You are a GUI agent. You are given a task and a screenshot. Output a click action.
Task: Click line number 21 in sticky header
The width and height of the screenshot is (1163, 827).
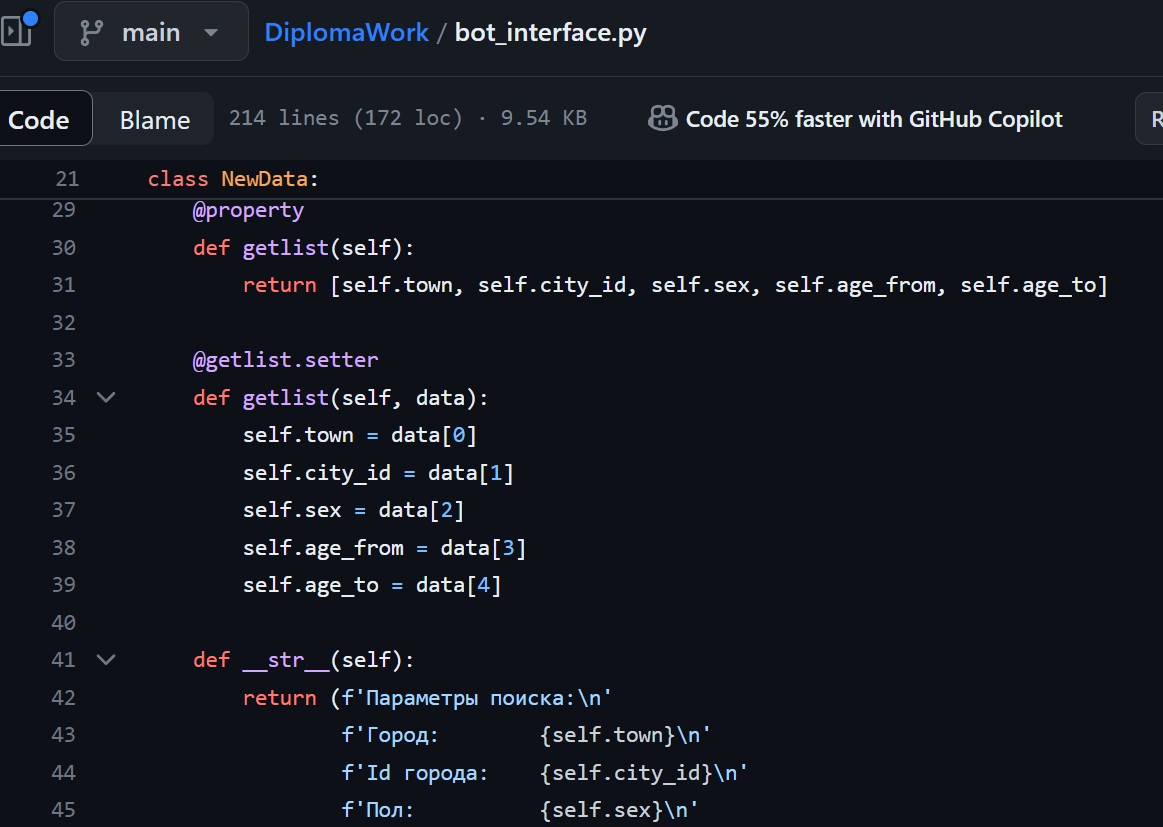[x=67, y=179]
